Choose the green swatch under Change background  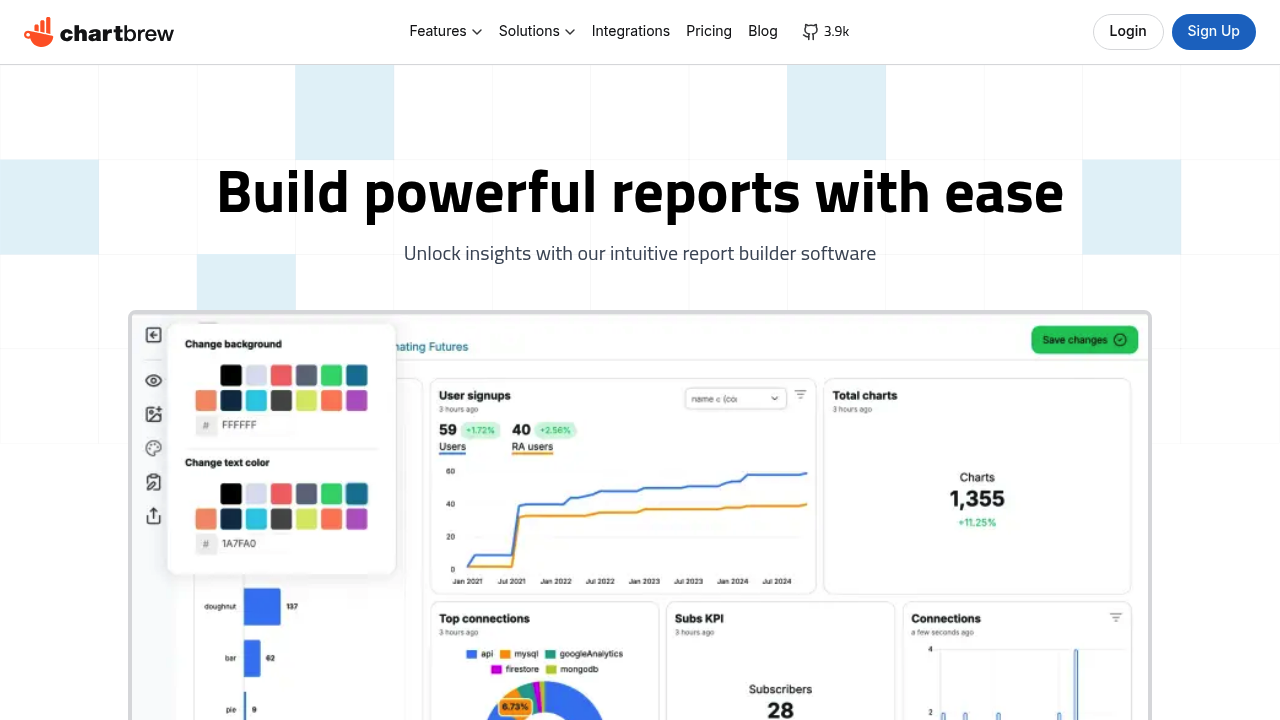pyautogui.click(x=331, y=375)
